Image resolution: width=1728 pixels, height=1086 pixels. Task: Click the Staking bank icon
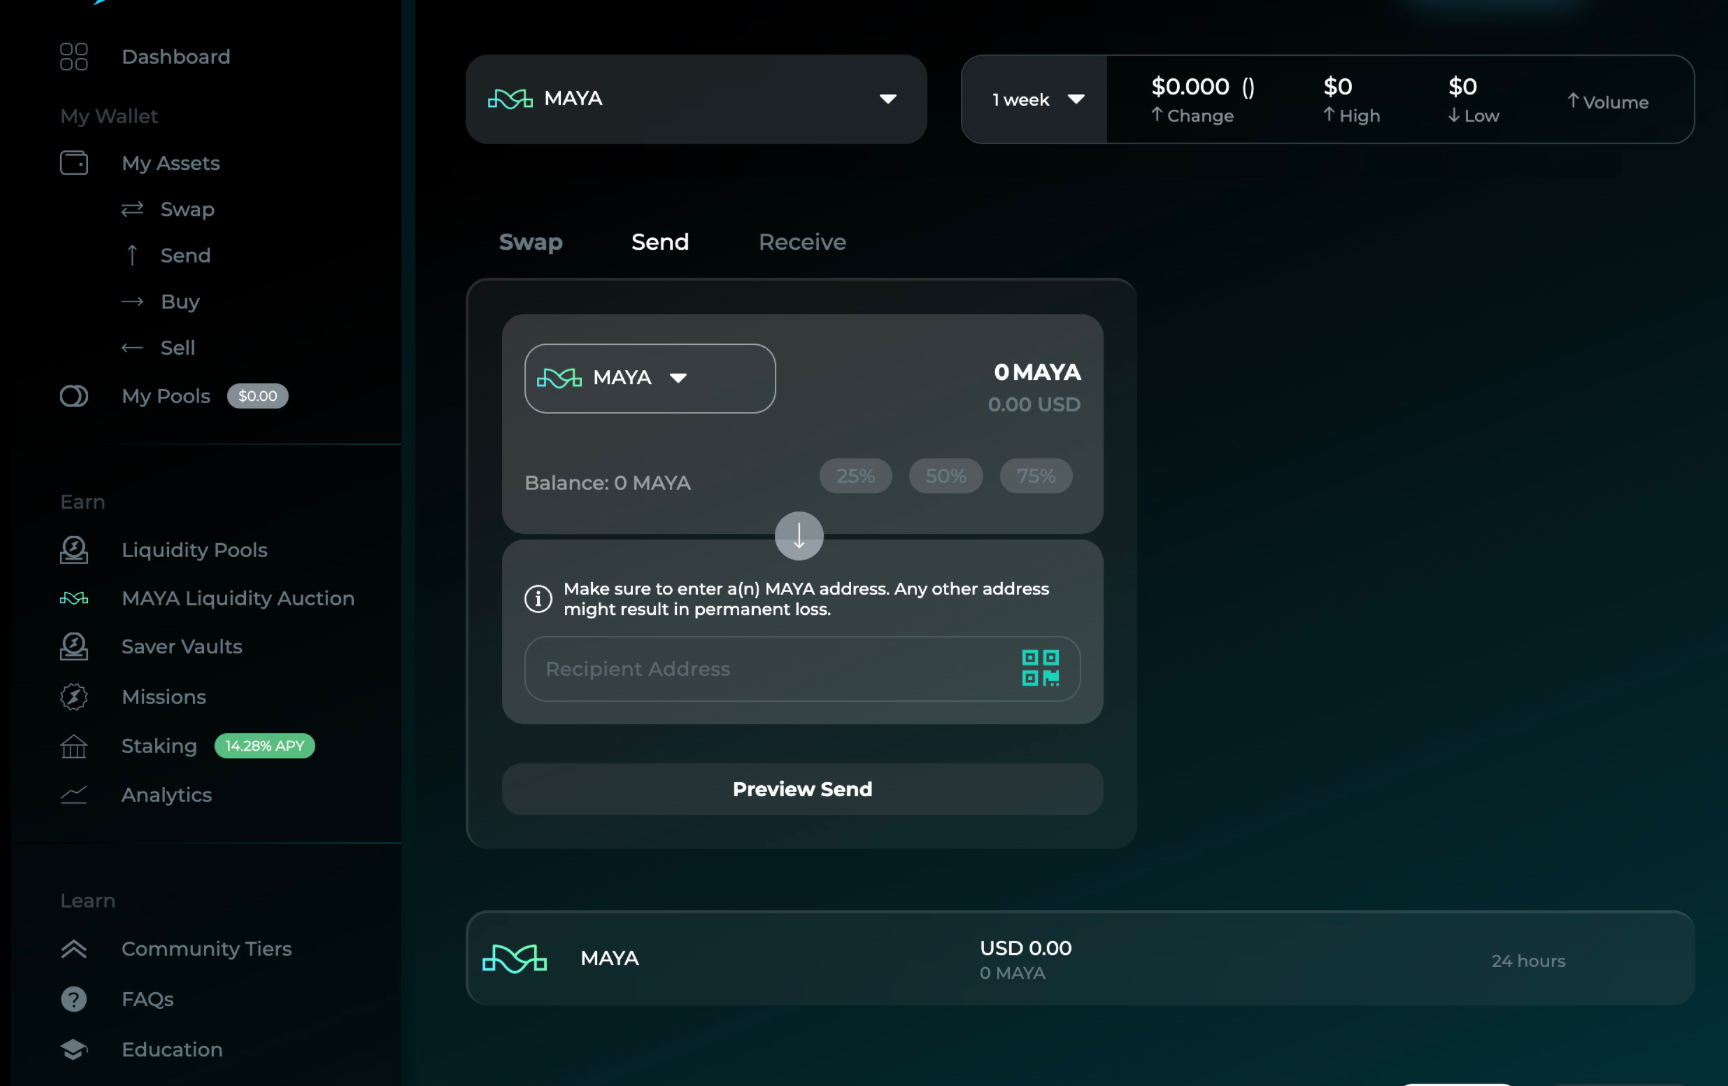pos(74,746)
